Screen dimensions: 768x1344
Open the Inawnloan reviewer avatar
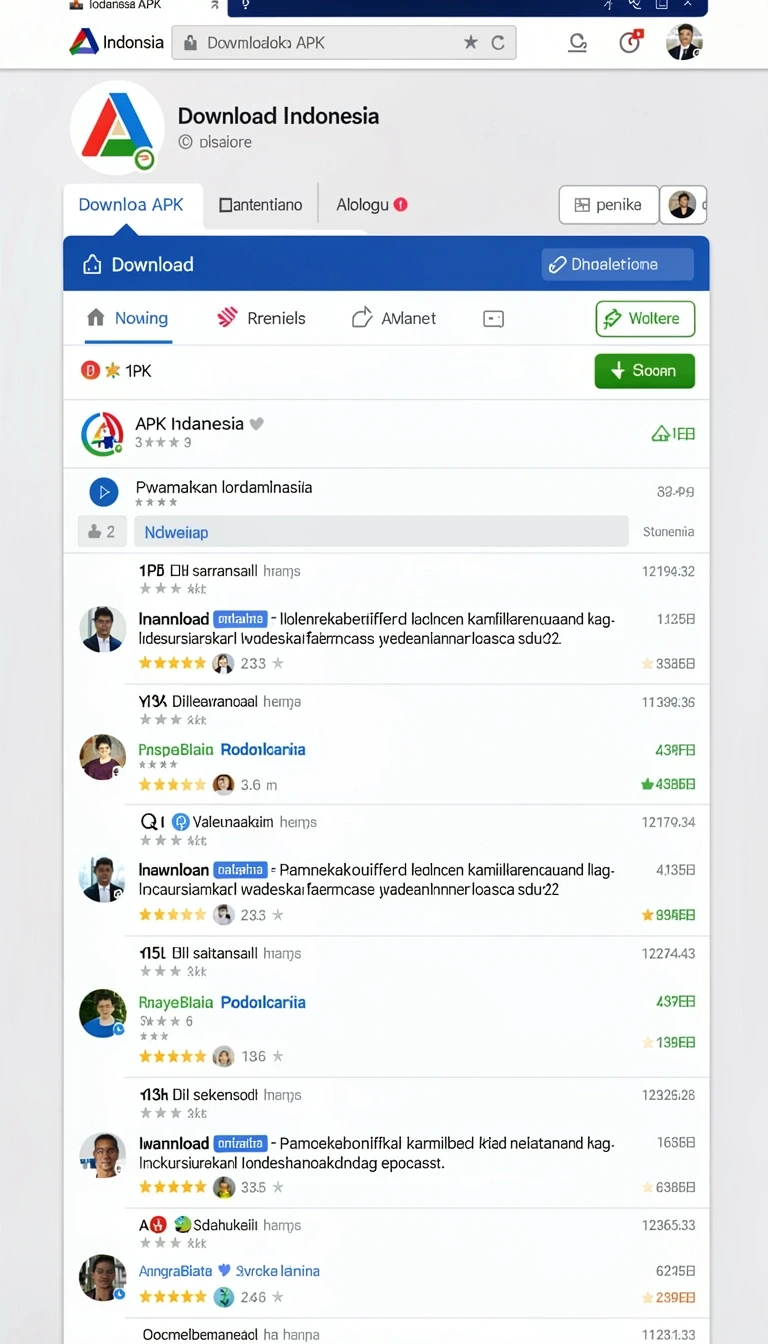pyautogui.click(x=103, y=879)
